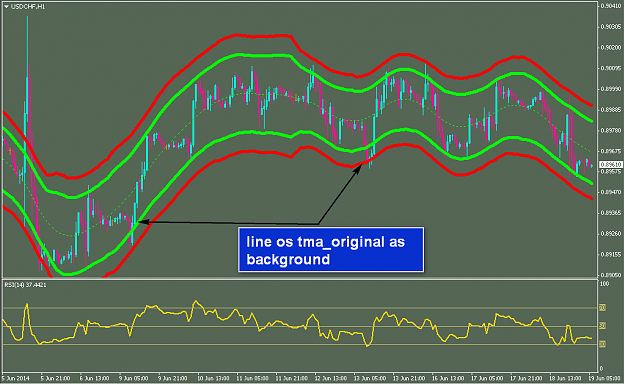Click the 0.90095 price axis label
The height and width of the screenshot is (384, 625).
611,68
